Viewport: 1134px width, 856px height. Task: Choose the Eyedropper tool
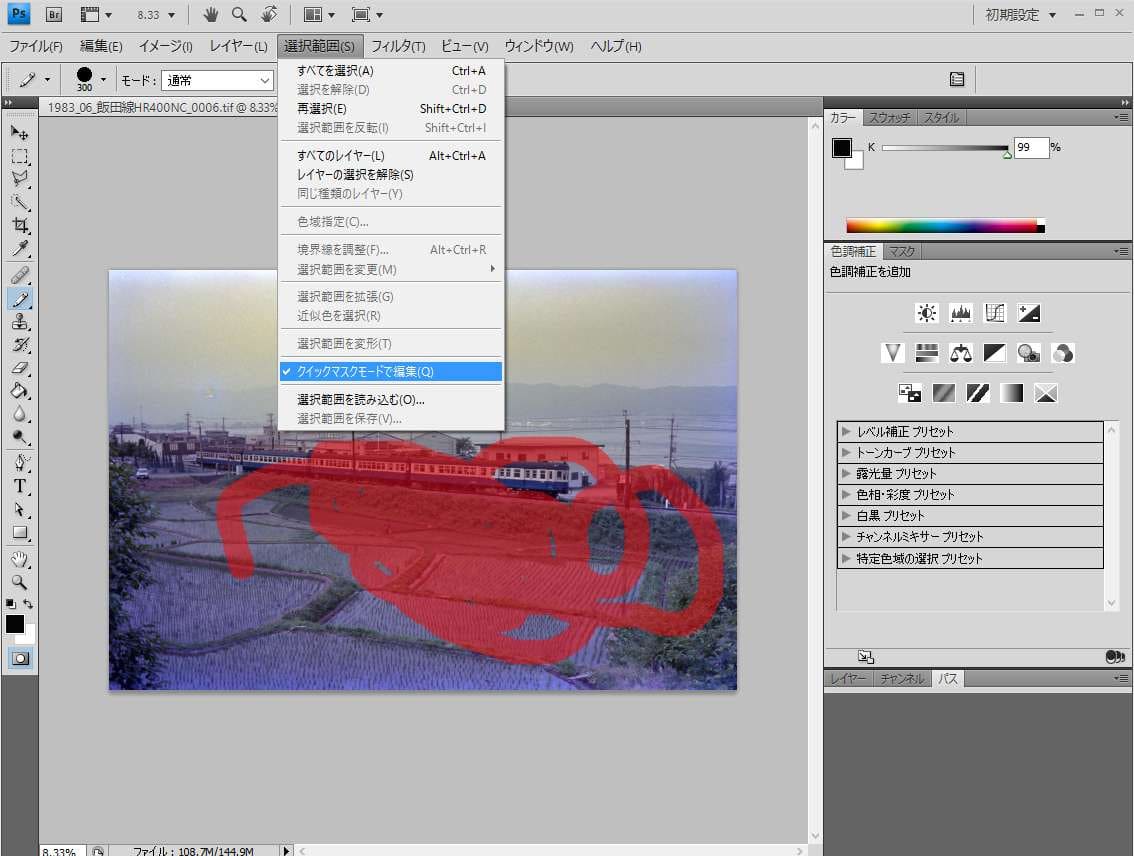19,248
